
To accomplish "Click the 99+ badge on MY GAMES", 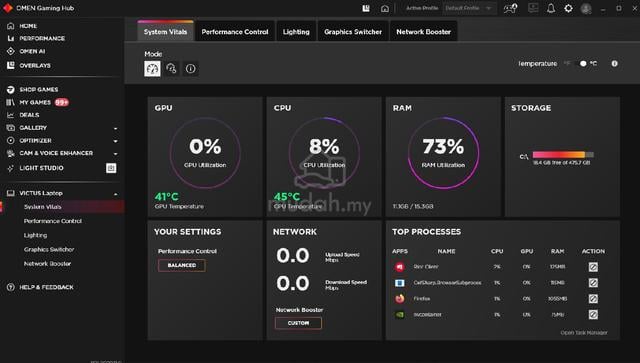I will [62, 102].
